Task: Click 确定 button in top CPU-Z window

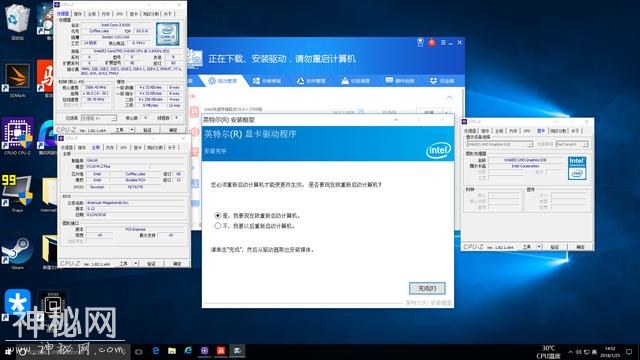Action: [x=173, y=130]
